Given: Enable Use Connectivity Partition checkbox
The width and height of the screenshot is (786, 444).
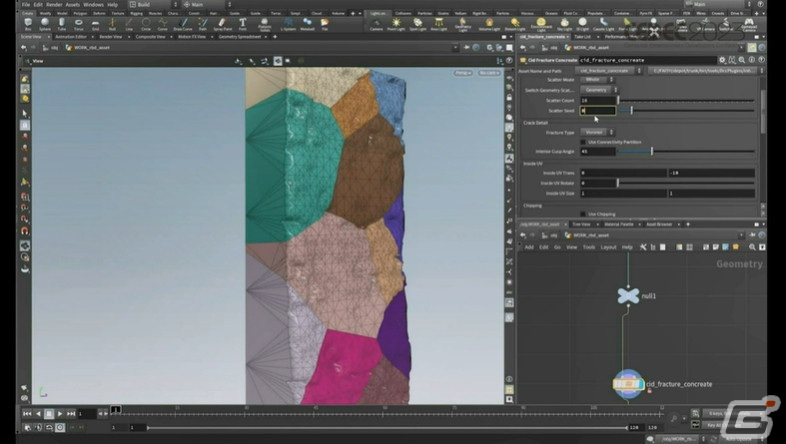Looking at the screenshot, I should pos(583,142).
